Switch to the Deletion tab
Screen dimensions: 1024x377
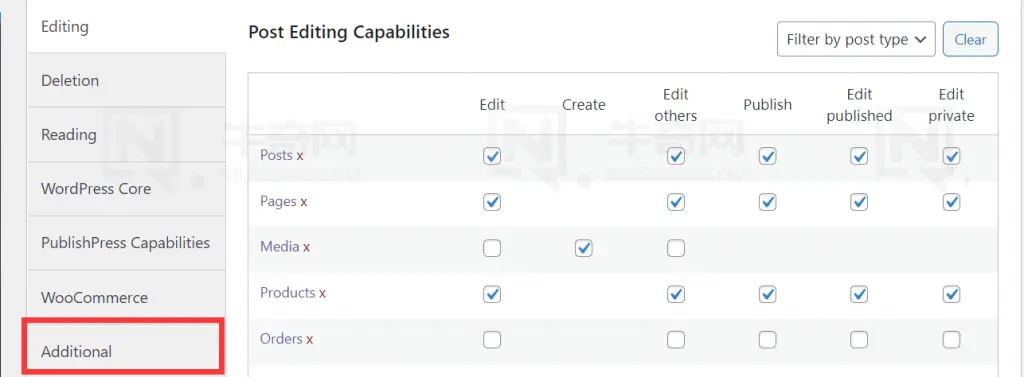126,80
